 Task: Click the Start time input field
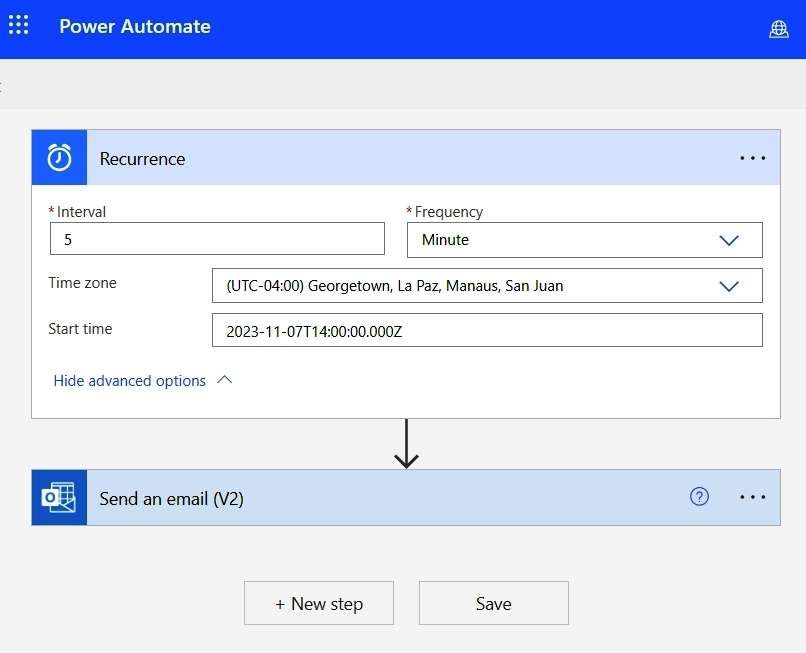(487, 330)
